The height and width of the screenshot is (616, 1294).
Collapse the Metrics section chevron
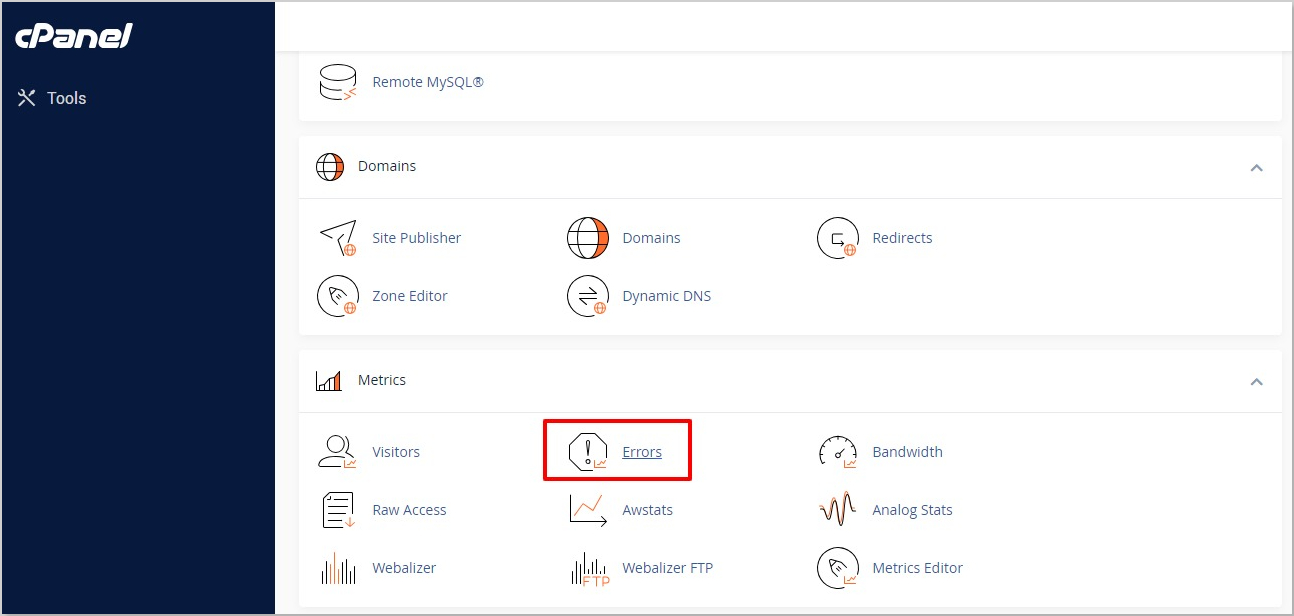tap(1256, 381)
